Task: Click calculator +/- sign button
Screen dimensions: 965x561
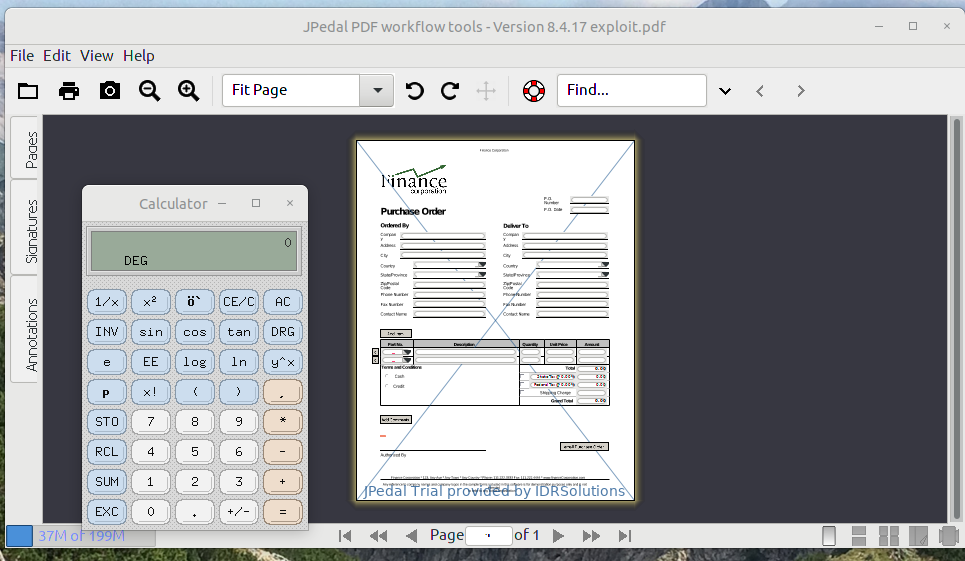Action: (239, 512)
